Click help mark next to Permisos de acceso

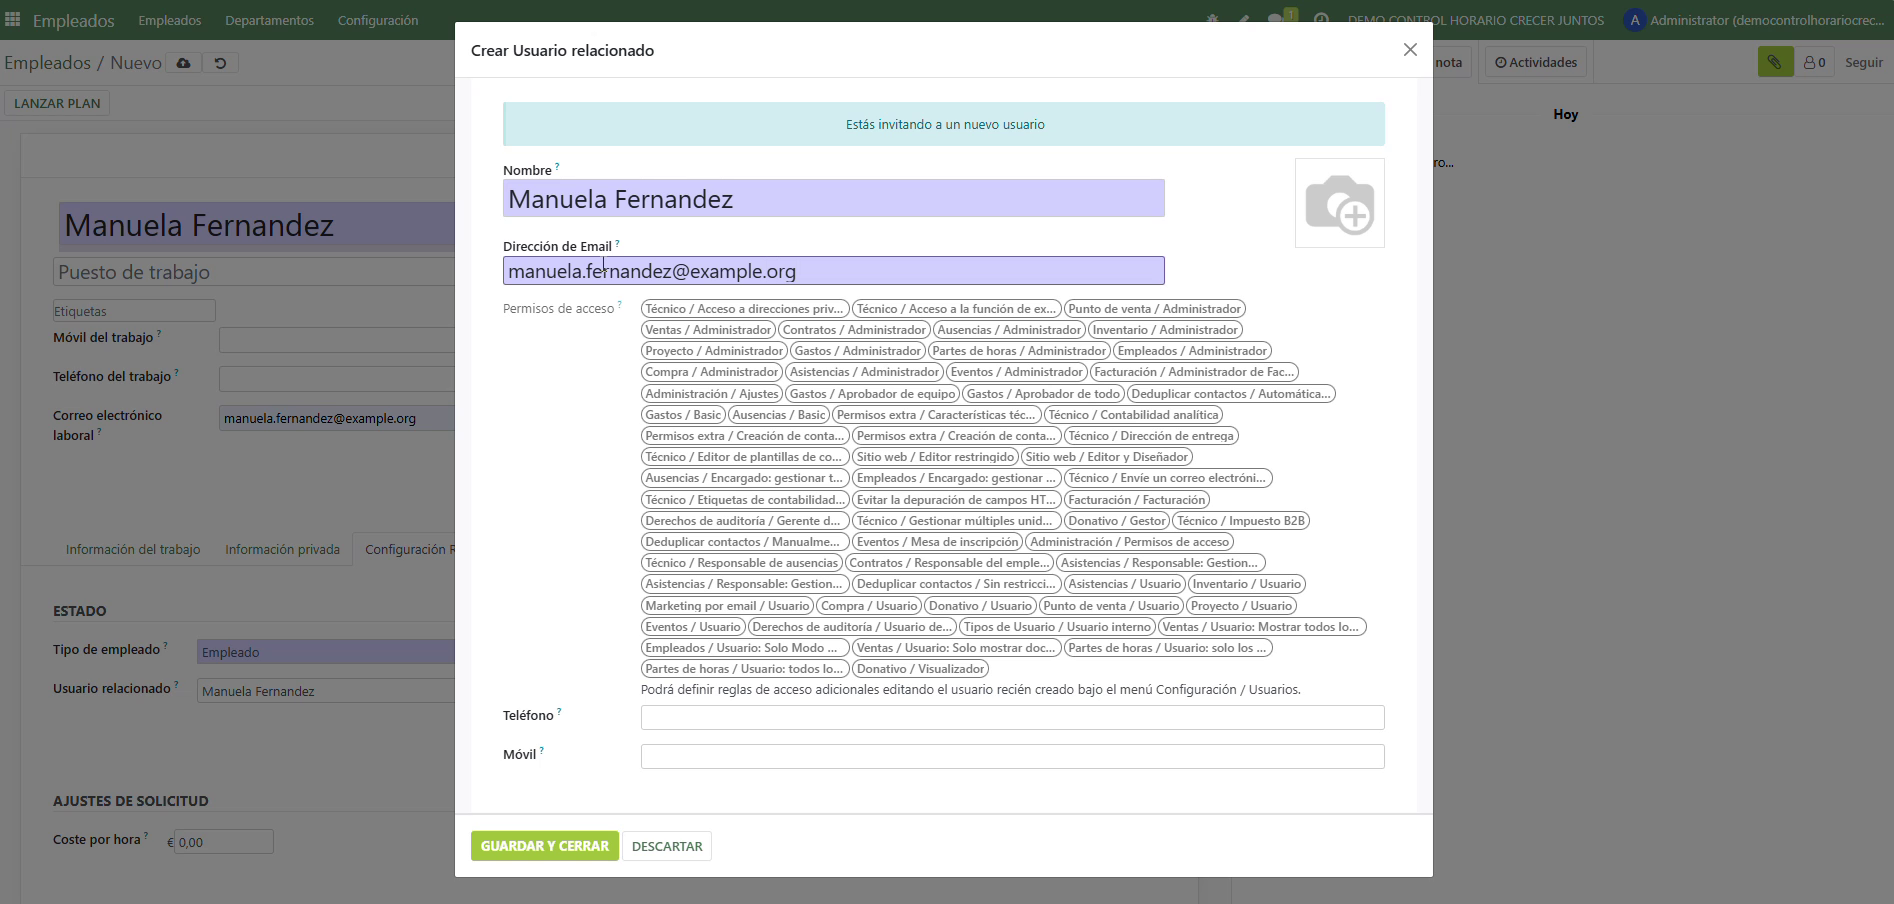[619, 305]
